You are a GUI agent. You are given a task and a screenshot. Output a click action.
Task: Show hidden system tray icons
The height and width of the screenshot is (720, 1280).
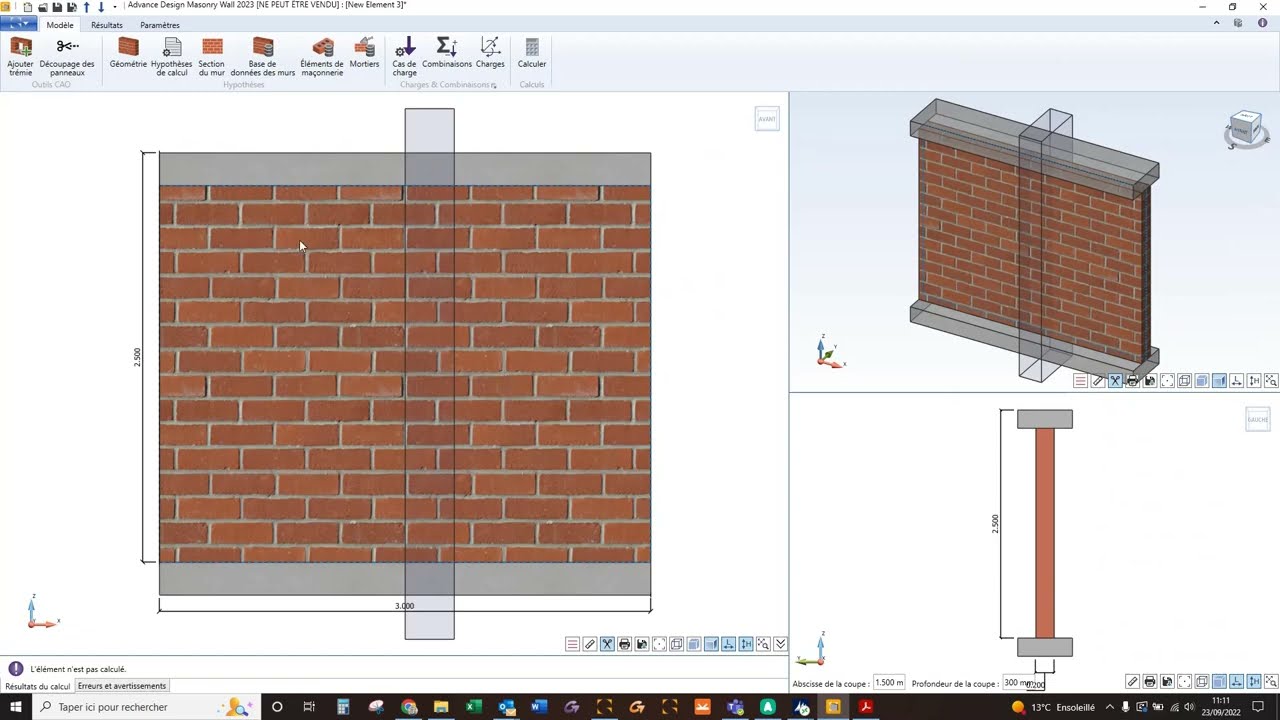click(1109, 707)
